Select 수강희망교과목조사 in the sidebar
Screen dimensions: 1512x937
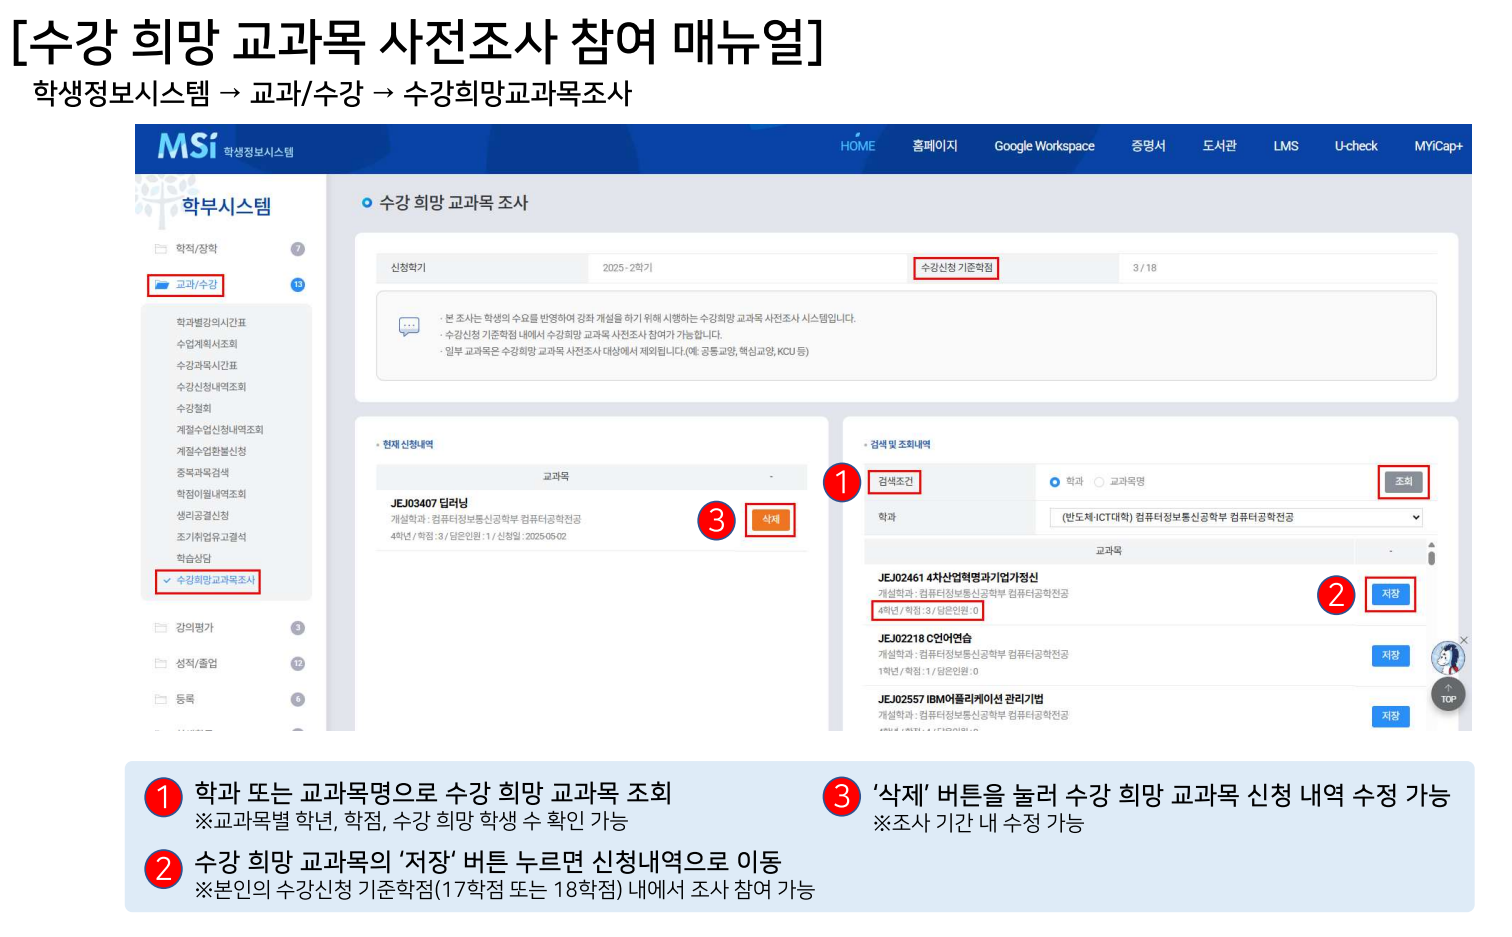tap(215, 581)
